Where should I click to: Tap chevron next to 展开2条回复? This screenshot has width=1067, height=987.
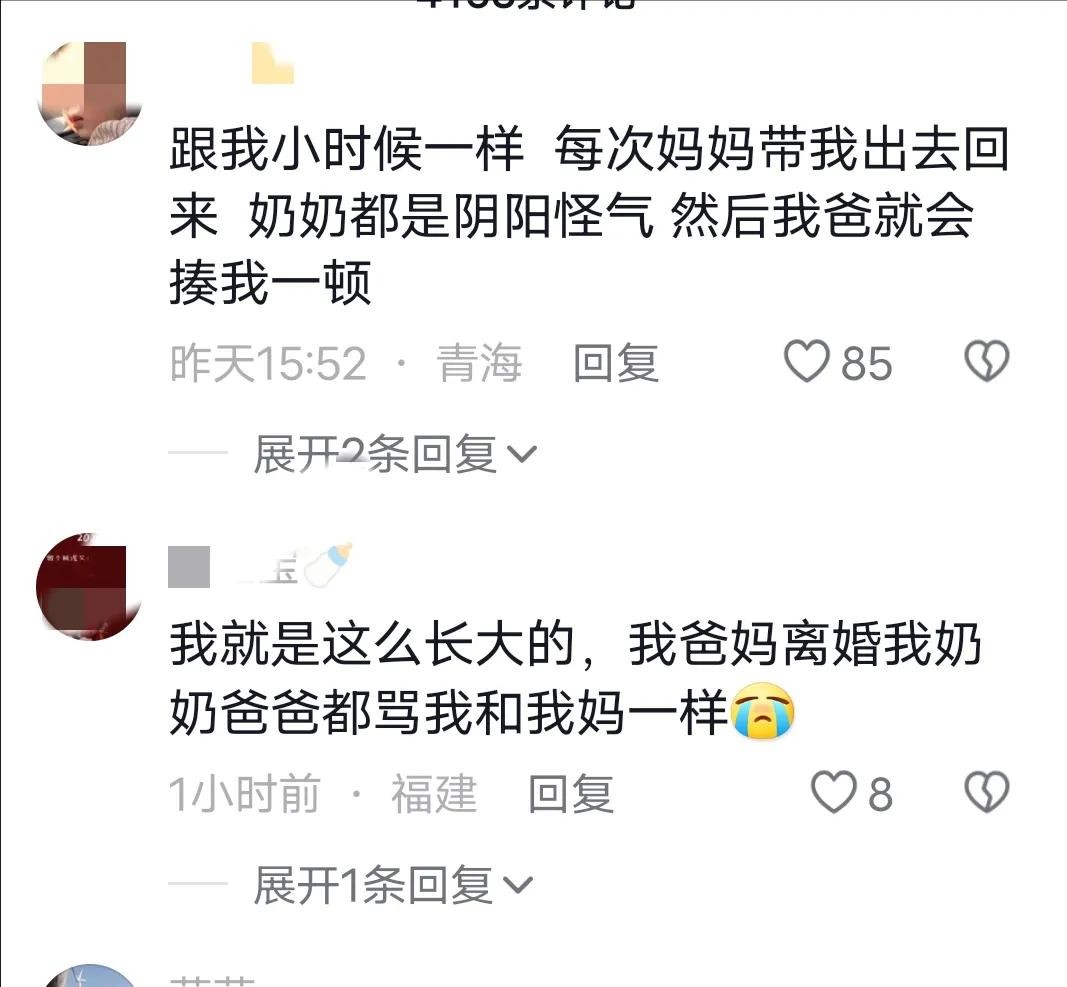point(522,455)
